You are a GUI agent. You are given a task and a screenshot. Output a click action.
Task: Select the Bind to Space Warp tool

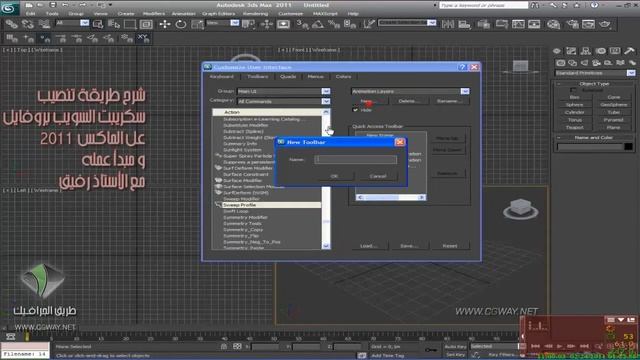[x=44, y=24]
